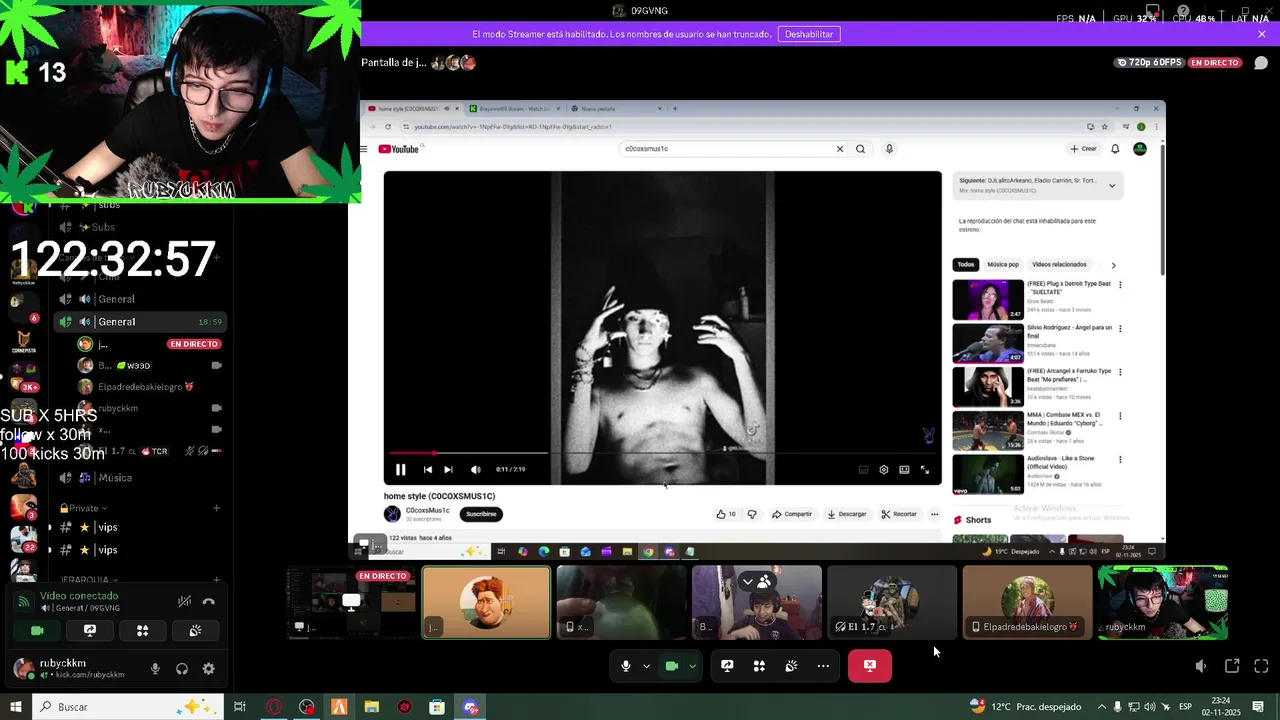This screenshot has width=1280, height=720.
Task: Seek on the YouTube progress bar
Action: [662, 454]
